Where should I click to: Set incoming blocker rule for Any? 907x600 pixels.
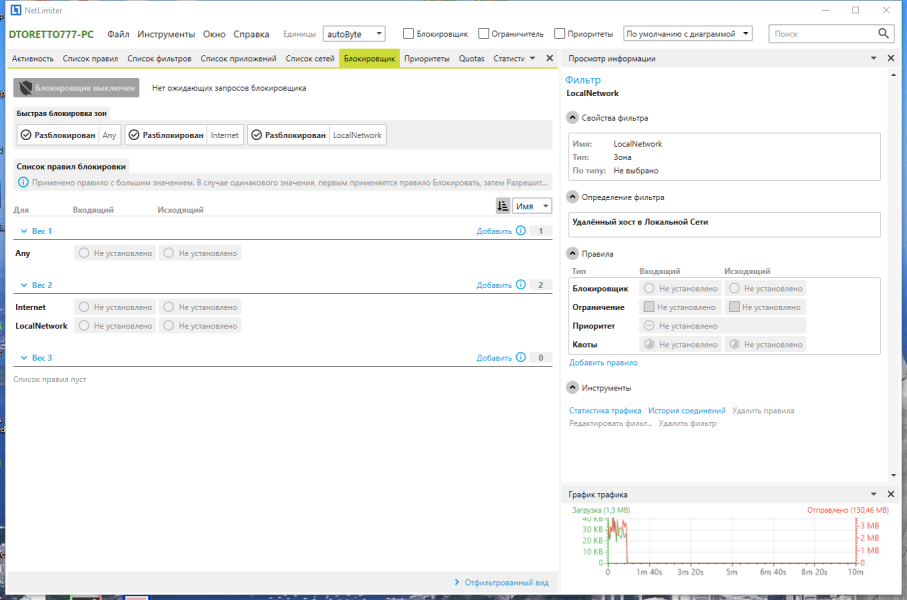(x=115, y=253)
